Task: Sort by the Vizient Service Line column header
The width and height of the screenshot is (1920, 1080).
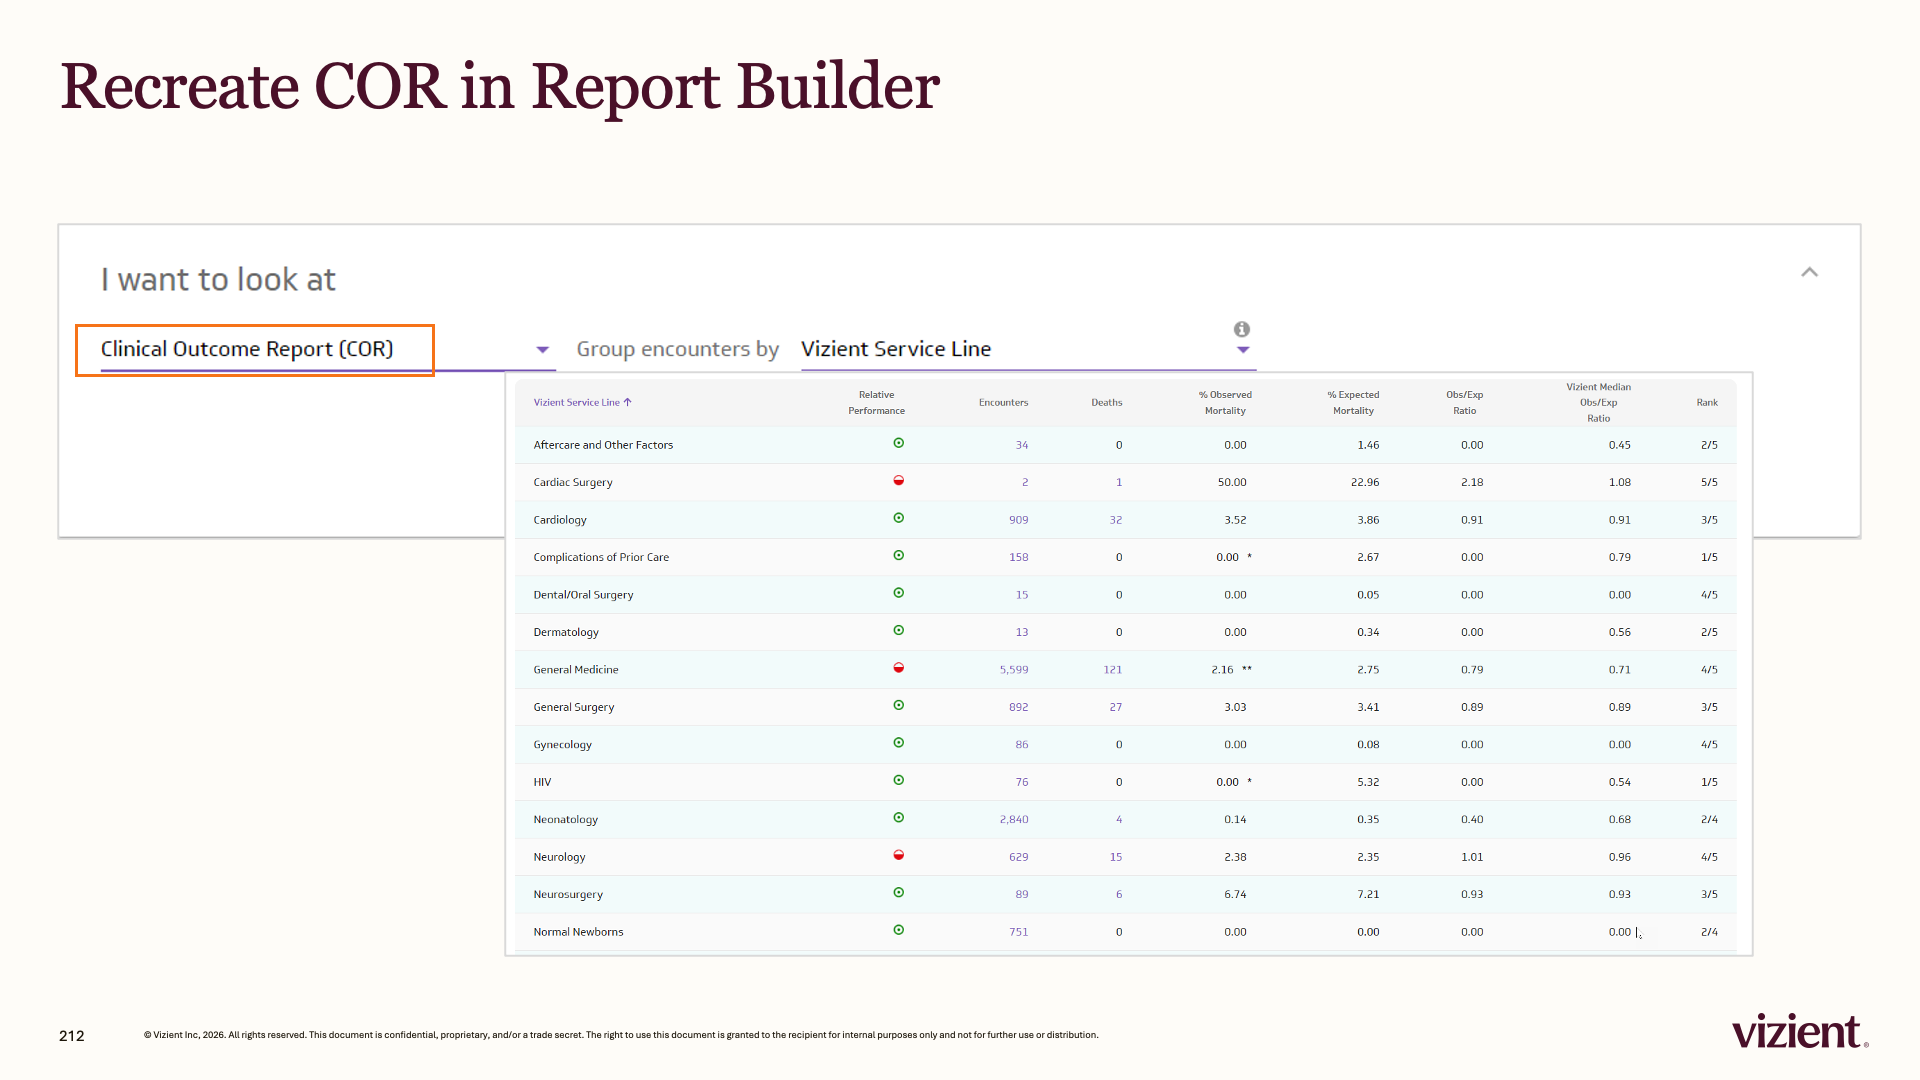Action: (582, 403)
